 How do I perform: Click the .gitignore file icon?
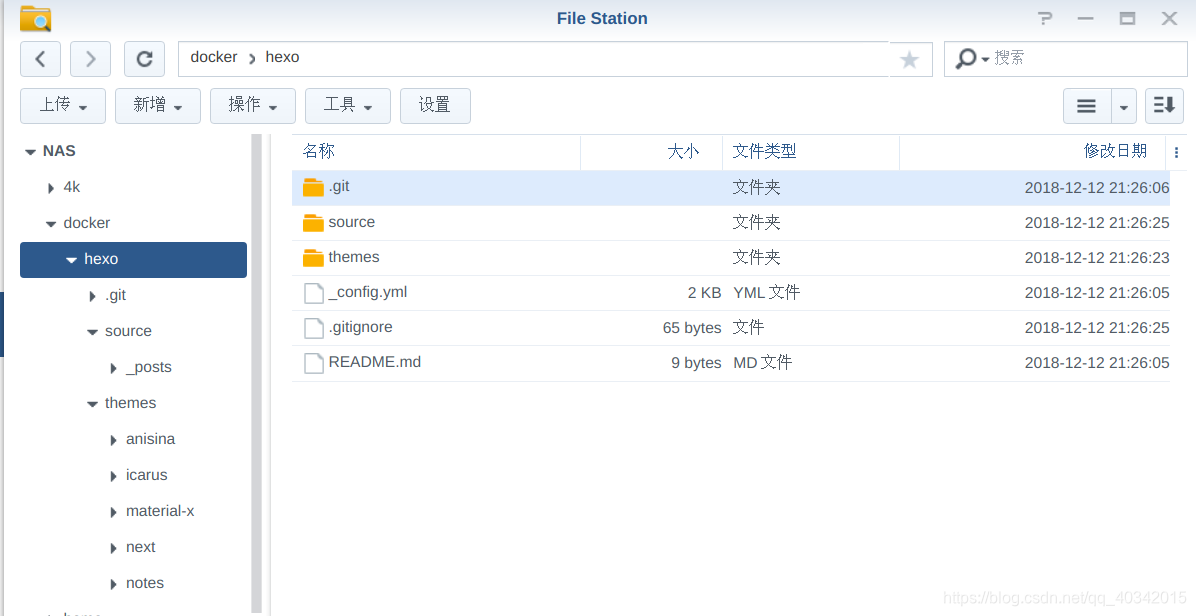pos(313,328)
